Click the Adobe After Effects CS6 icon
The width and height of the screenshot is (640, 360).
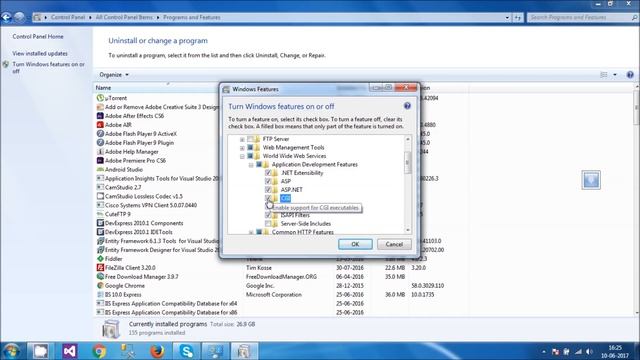click(100, 116)
